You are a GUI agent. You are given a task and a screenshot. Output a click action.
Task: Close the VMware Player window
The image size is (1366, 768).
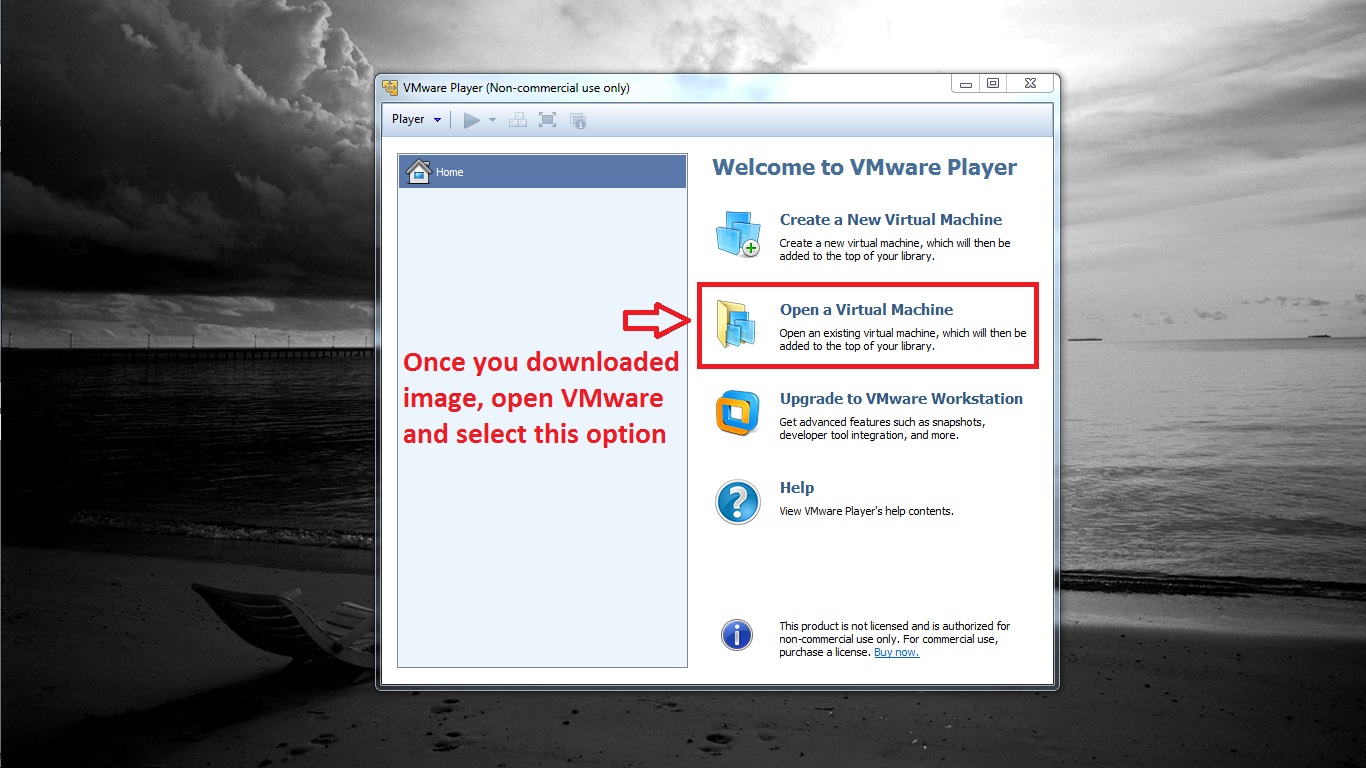(x=1030, y=84)
